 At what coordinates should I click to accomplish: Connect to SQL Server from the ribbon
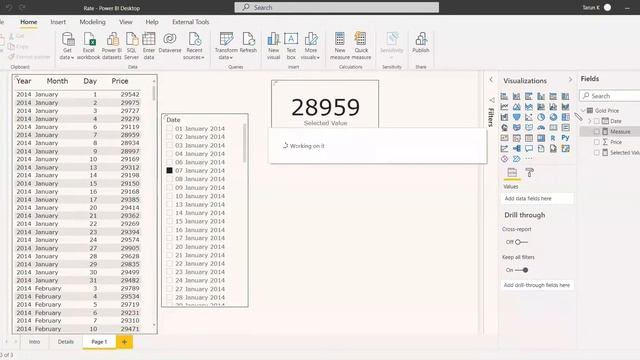[131, 46]
